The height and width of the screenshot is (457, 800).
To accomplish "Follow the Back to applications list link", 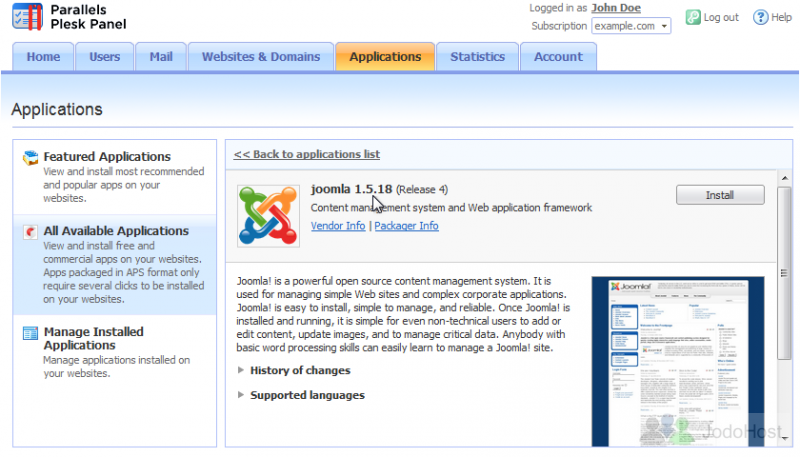I will point(307,154).
